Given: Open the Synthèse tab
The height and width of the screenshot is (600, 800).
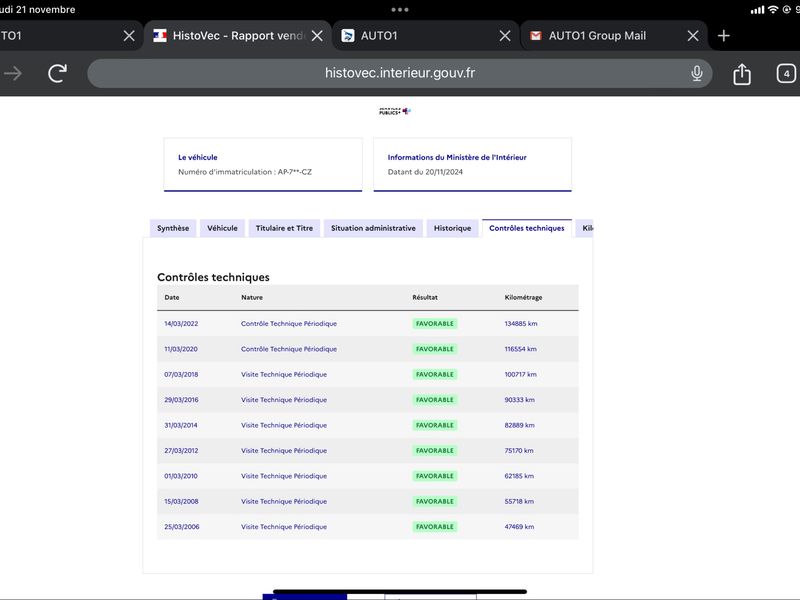Looking at the screenshot, I should (173, 228).
